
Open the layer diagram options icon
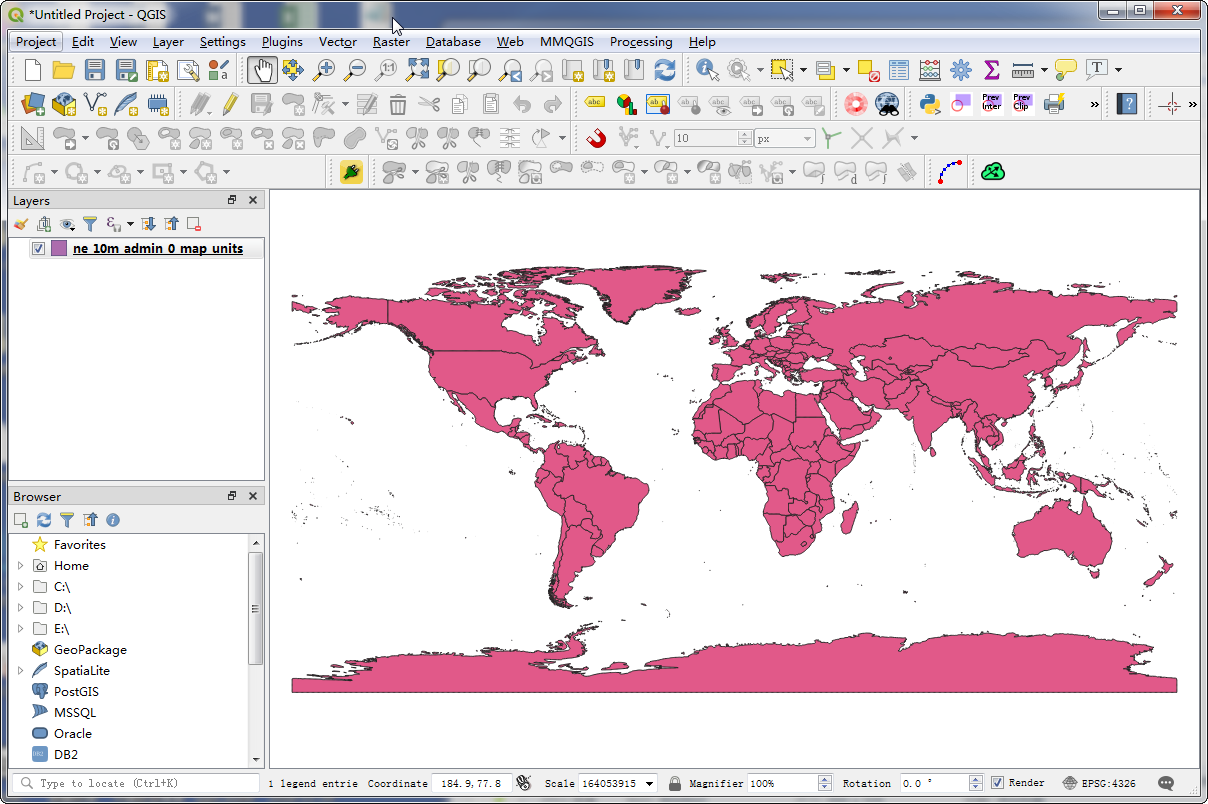click(626, 103)
